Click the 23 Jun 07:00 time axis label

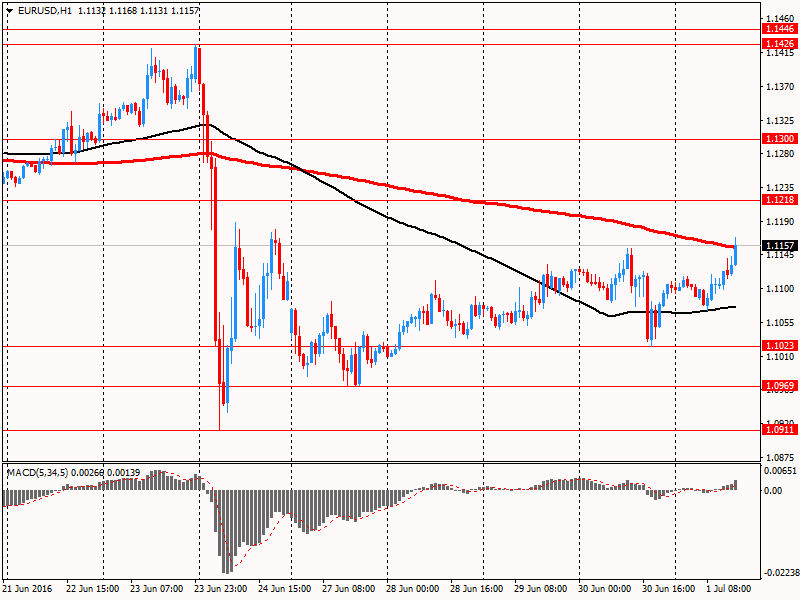click(157, 589)
